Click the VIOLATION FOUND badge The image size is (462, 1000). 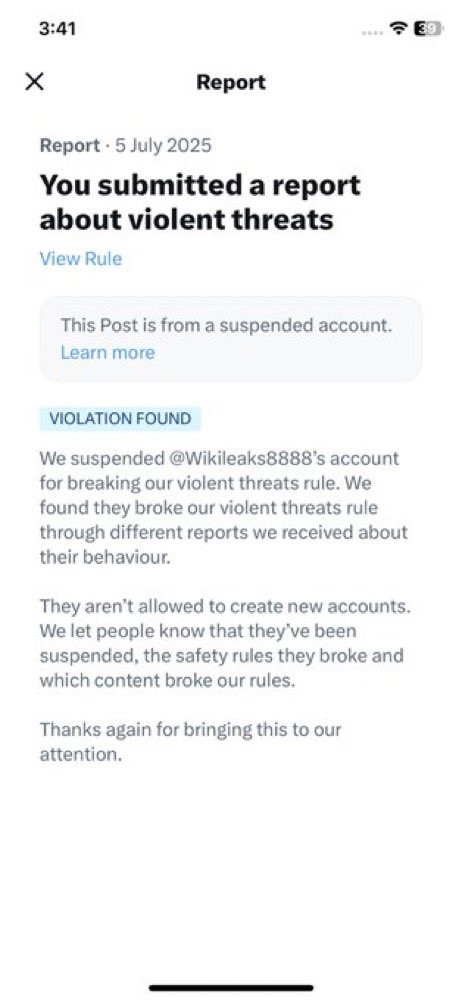[120, 419]
